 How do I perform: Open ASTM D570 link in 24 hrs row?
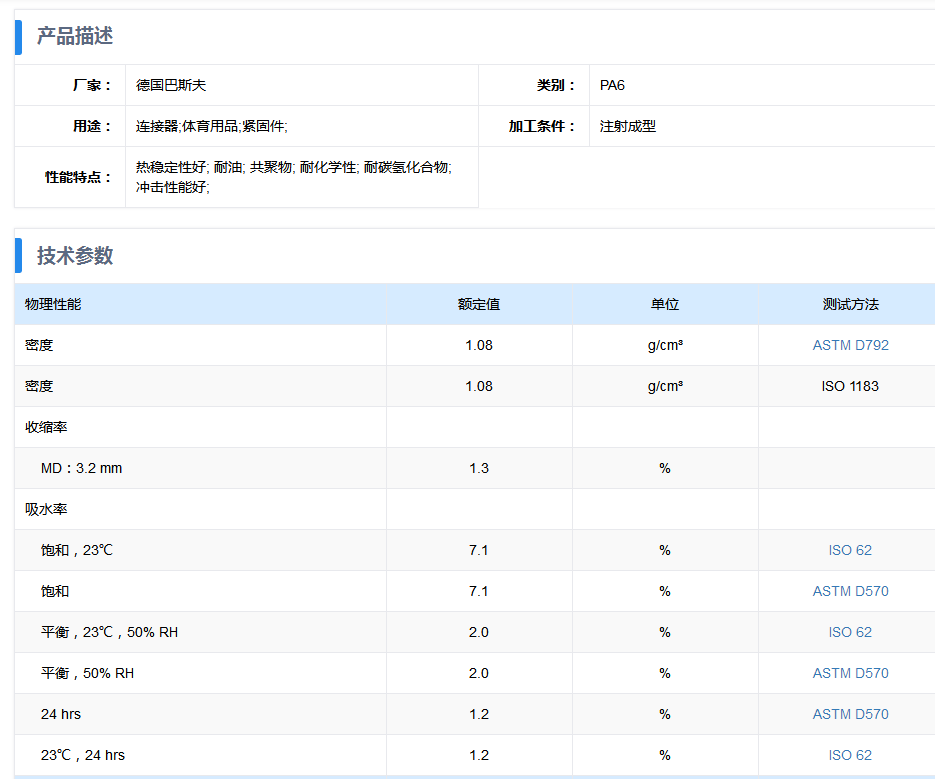(x=850, y=714)
